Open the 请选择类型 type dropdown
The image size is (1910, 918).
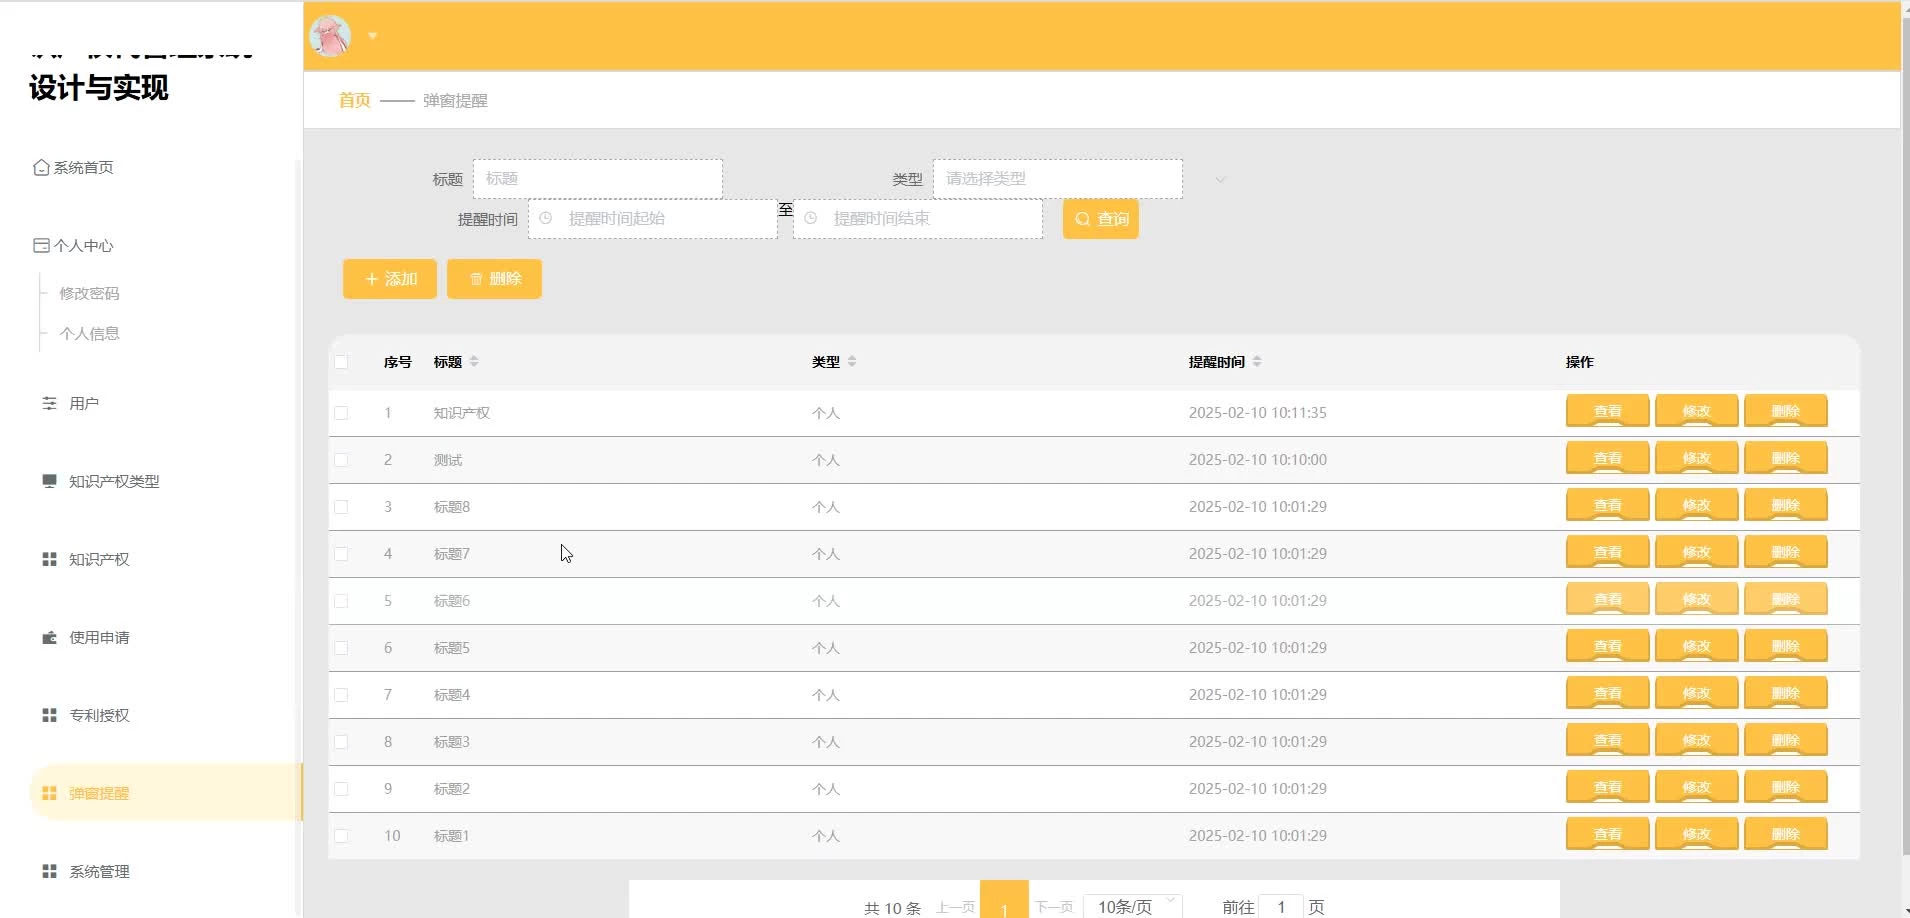pos(1057,179)
